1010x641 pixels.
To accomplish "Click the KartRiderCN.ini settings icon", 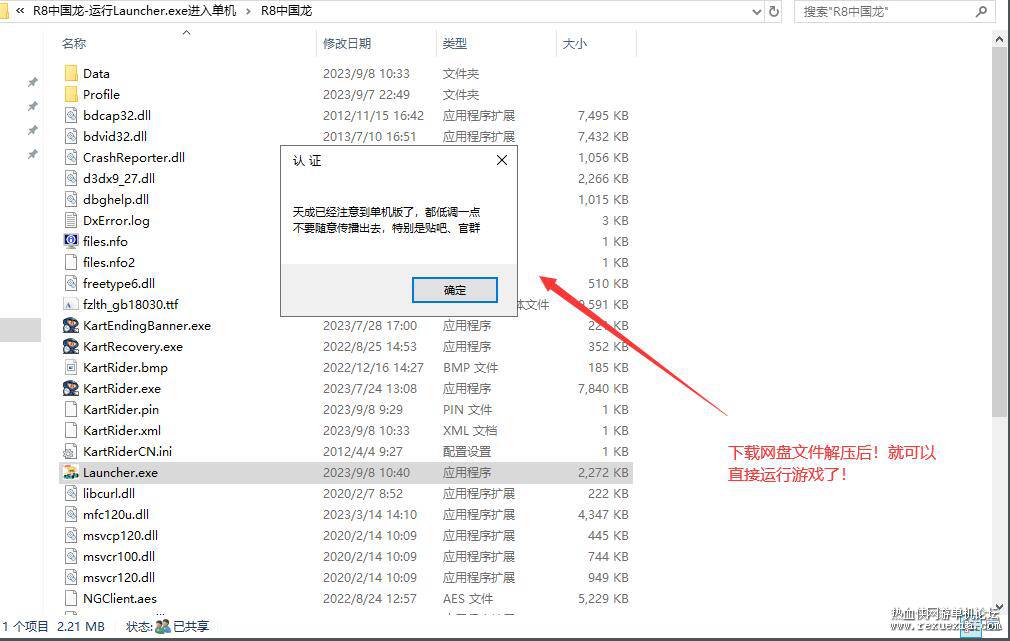I will [71, 452].
